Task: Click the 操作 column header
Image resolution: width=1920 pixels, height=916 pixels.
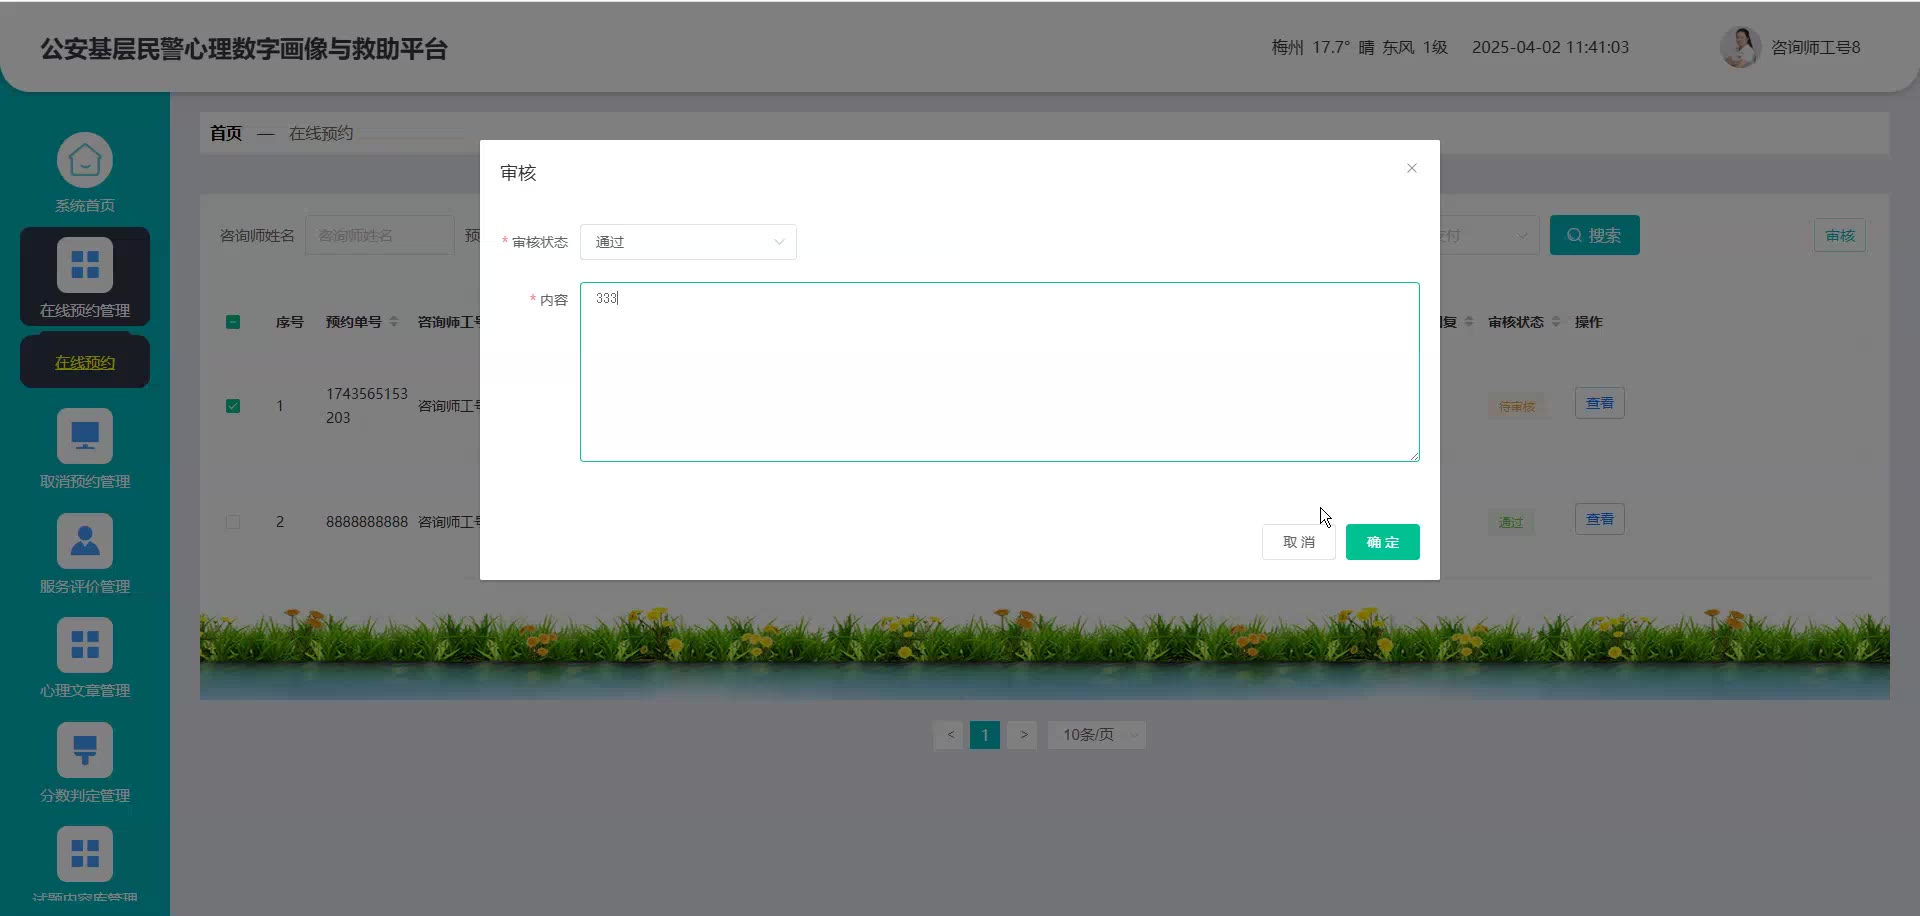Action: coord(1589,322)
